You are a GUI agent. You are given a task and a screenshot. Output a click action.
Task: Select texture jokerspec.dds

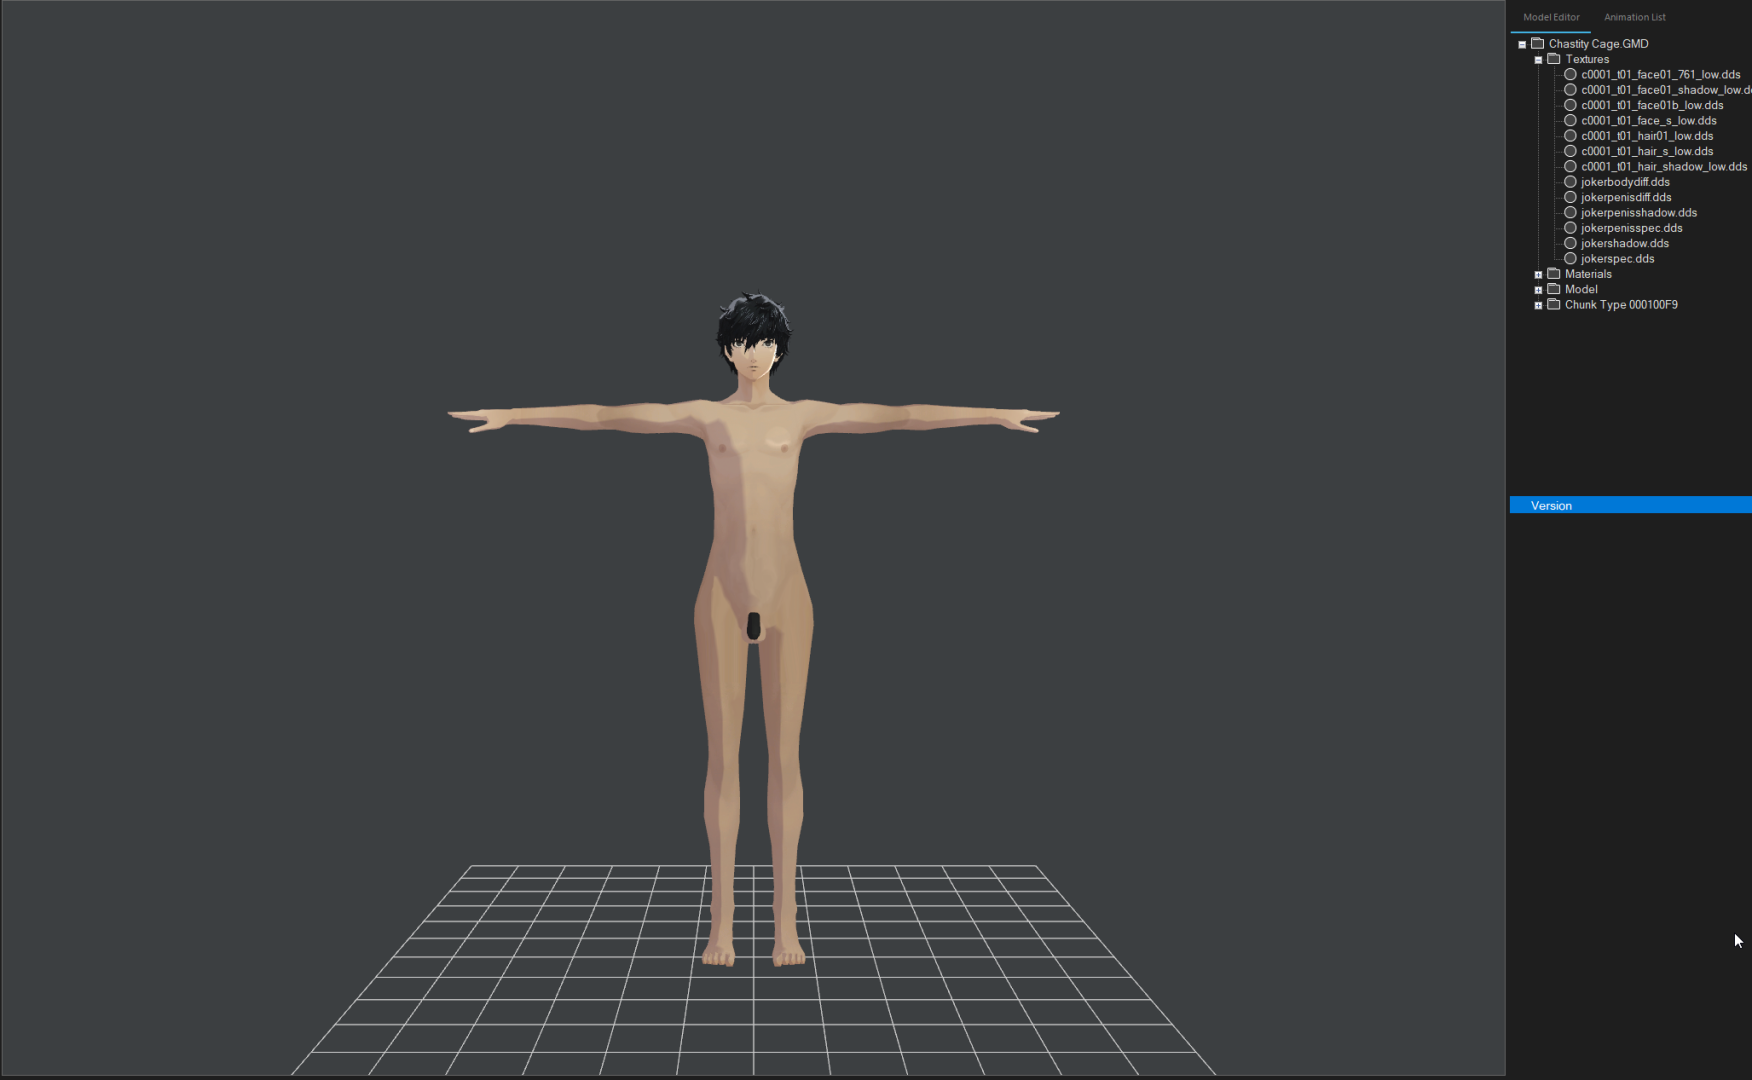pos(1617,259)
